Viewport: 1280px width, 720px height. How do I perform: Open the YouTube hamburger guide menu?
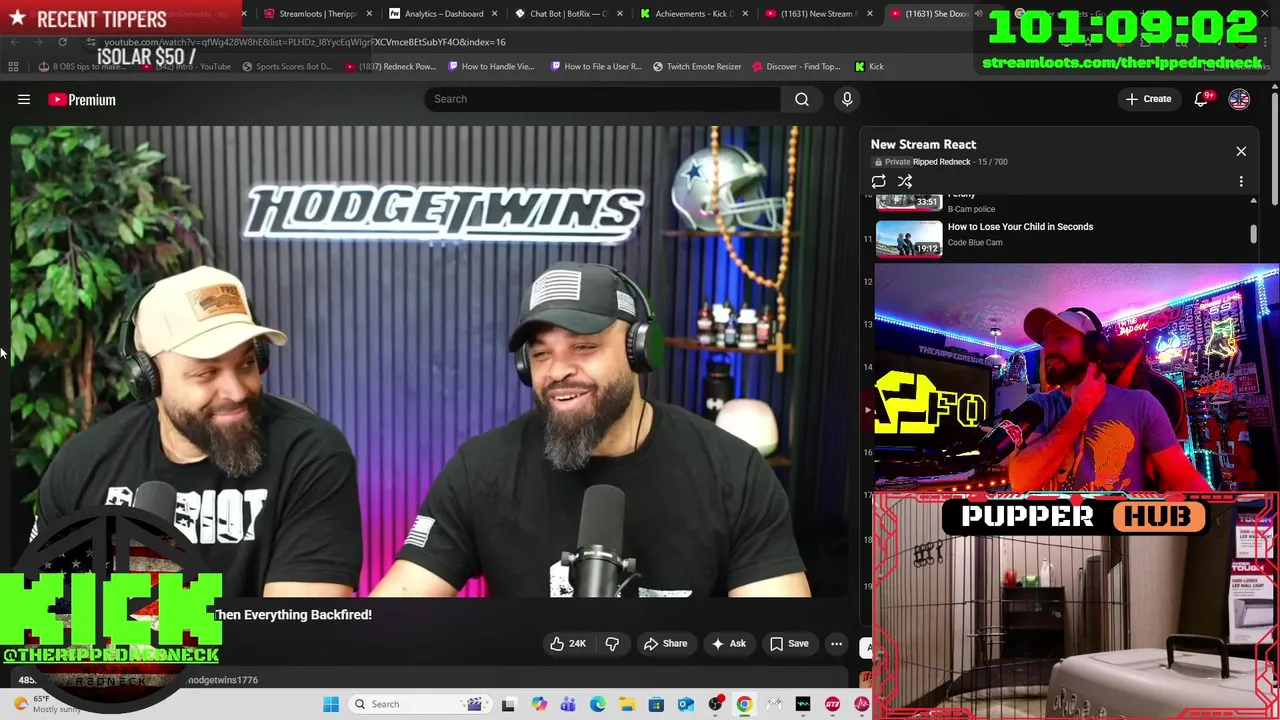point(24,99)
